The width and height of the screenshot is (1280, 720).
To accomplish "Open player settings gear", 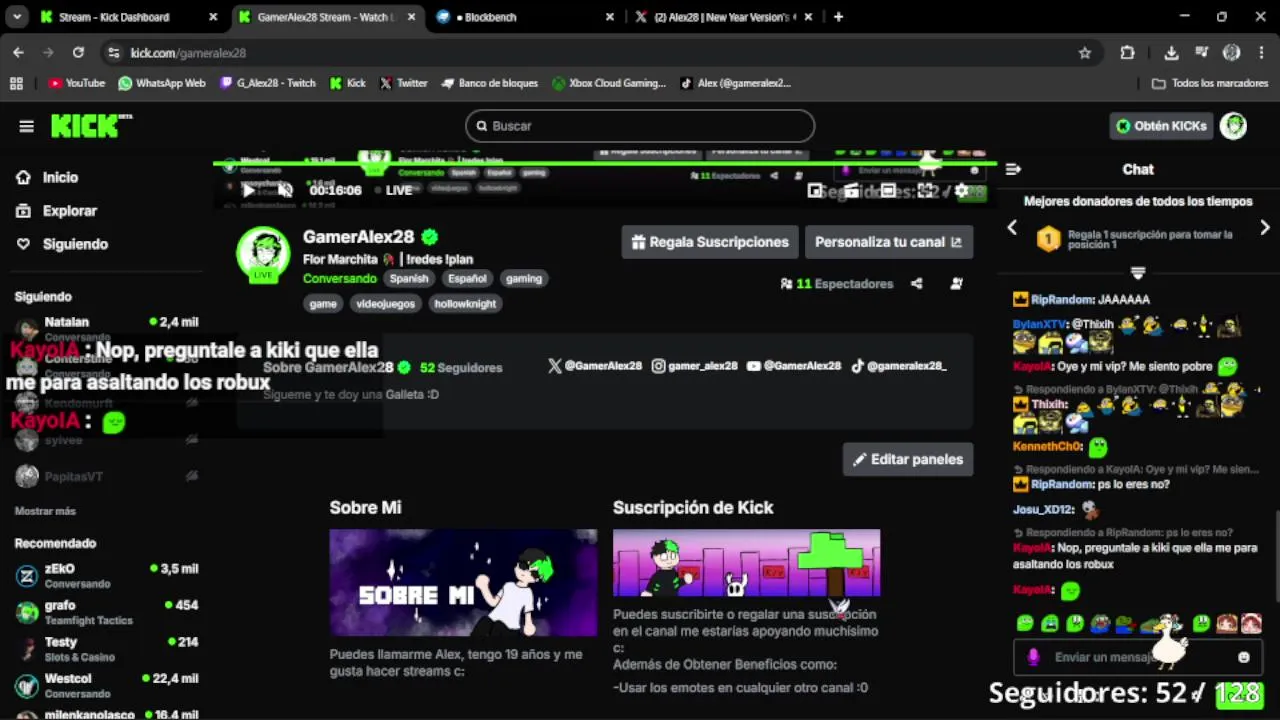I will (x=961, y=191).
